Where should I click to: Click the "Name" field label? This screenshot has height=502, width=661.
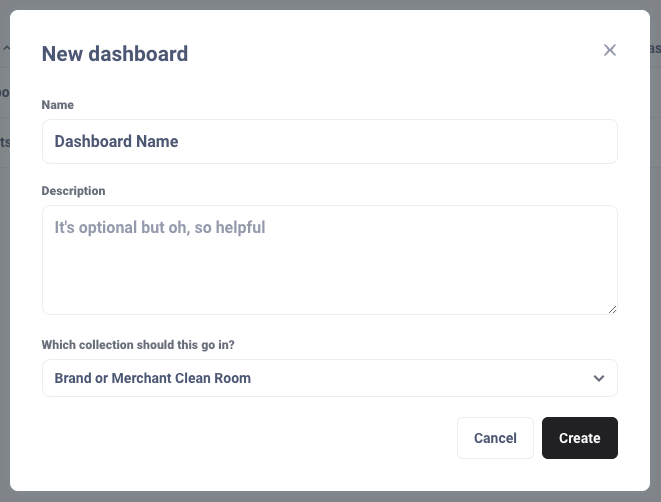pyautogui.click(x=58, y=105)
